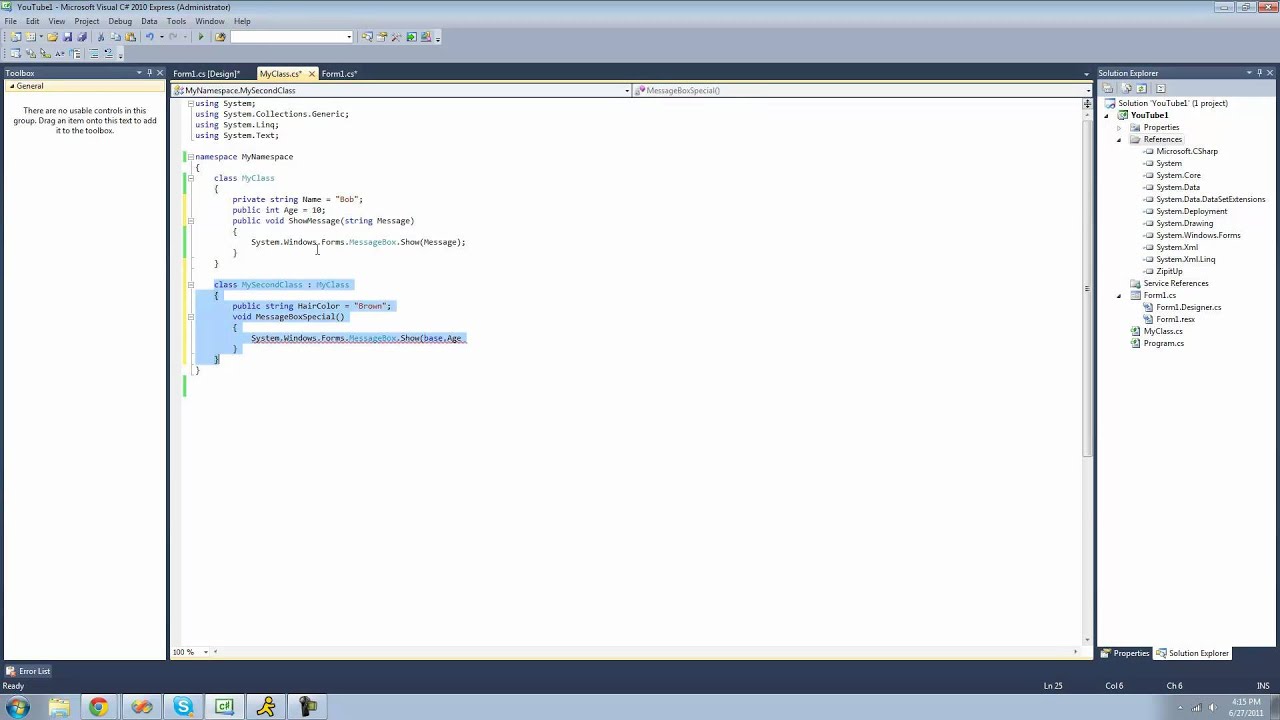Click the Copy icon in toolbar
The width and height of the screenshot is (1280, 720).
pos(116,37)
